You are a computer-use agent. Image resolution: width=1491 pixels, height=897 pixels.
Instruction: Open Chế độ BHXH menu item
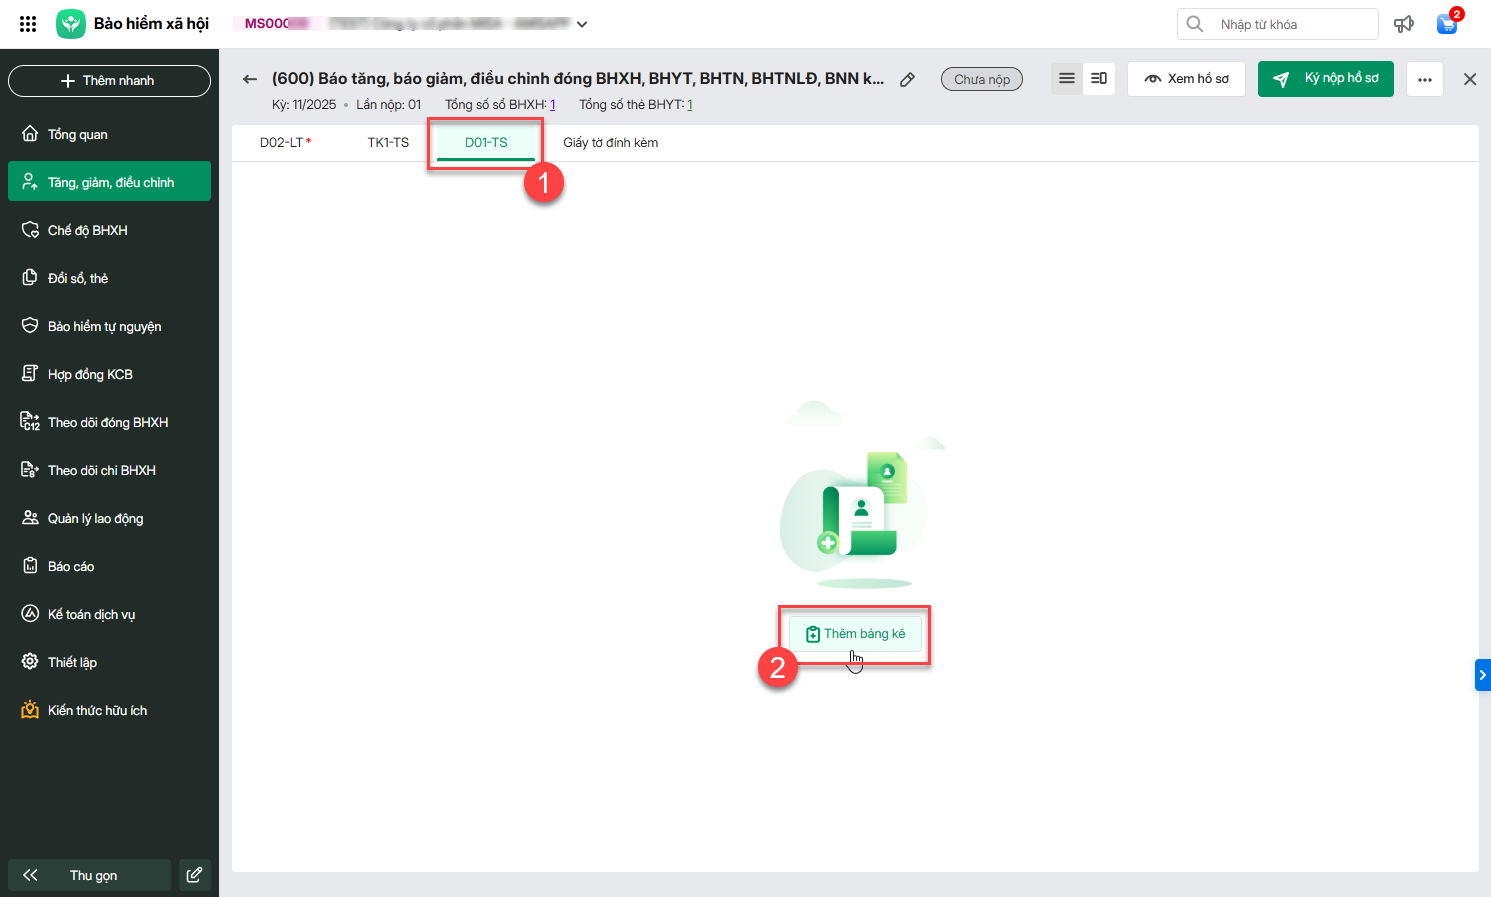[x=109, y=230]
